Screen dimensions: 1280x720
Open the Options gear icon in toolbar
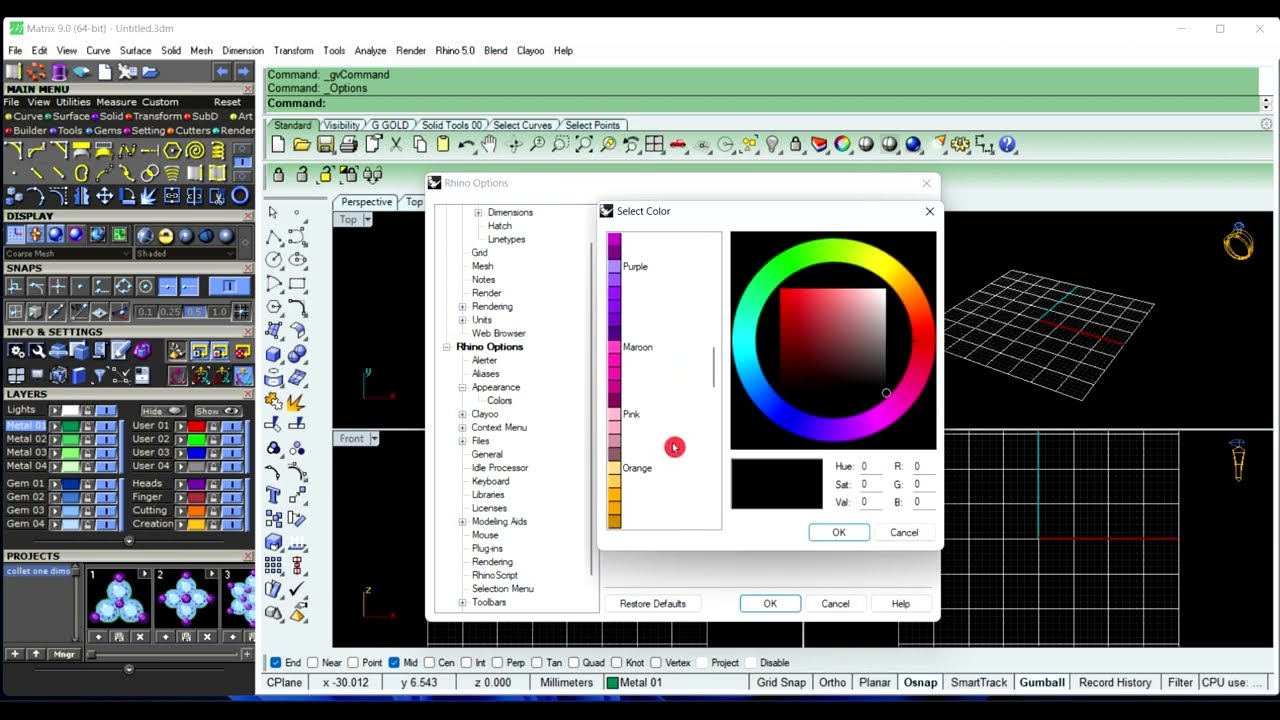click(961, 145)
